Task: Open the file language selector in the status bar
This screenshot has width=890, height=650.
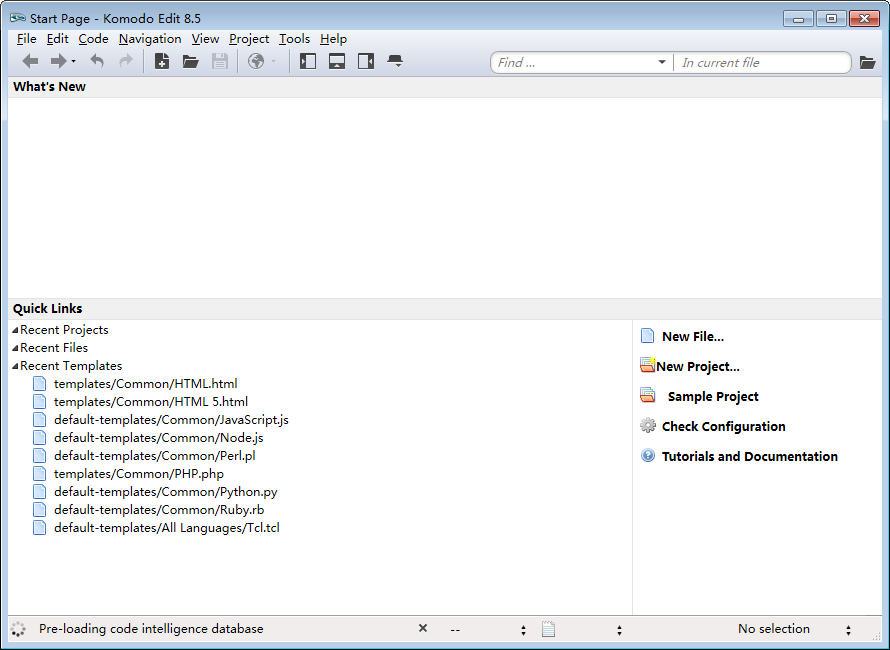Action: tap(582, 629)
